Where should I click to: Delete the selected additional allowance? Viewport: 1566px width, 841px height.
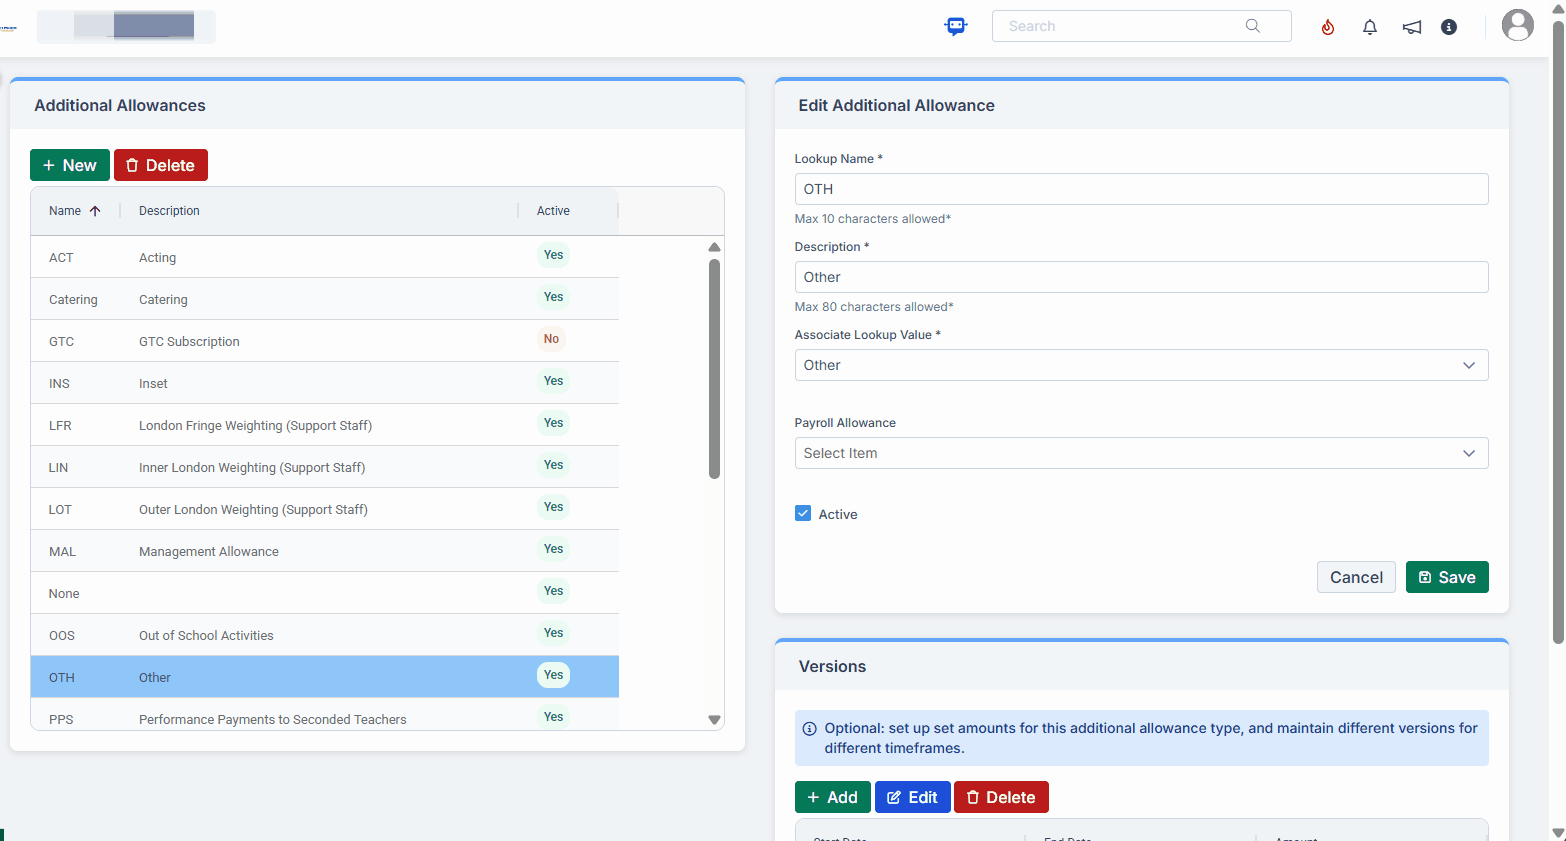(x=161, y=165)
